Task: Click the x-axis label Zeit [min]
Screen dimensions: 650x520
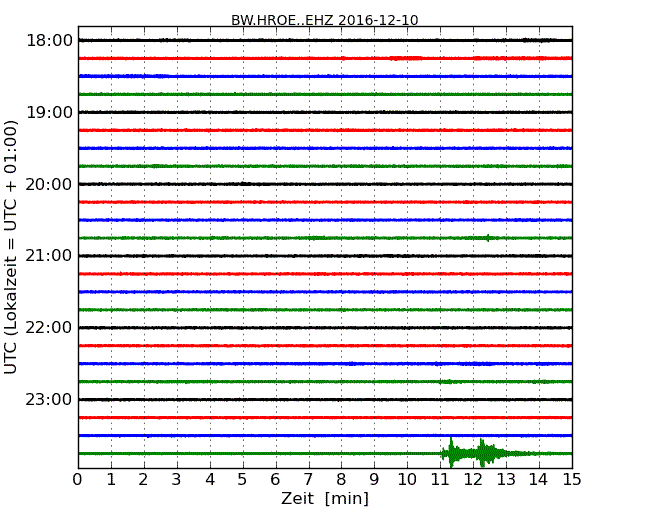Action: click(325, 498)
